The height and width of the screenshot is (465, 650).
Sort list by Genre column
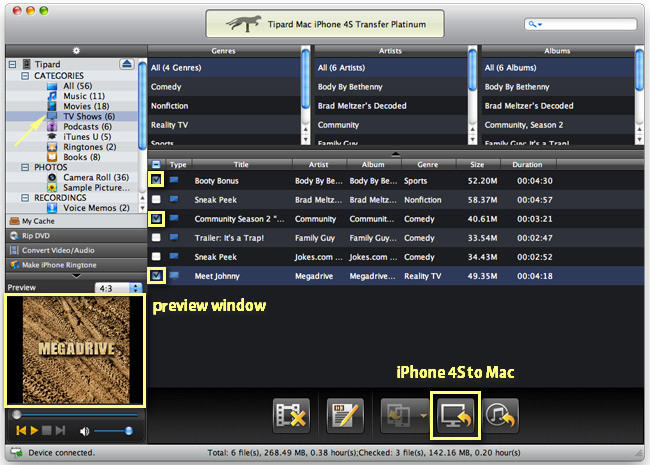(x=428, y=165)
